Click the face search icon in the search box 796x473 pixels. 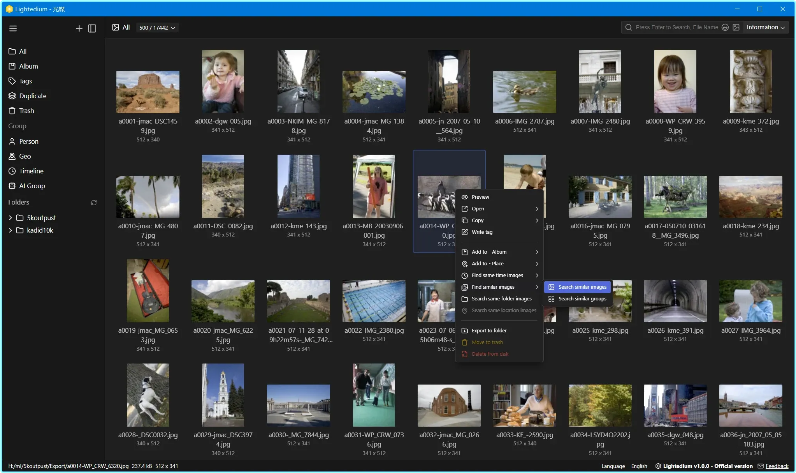point(725,27)
